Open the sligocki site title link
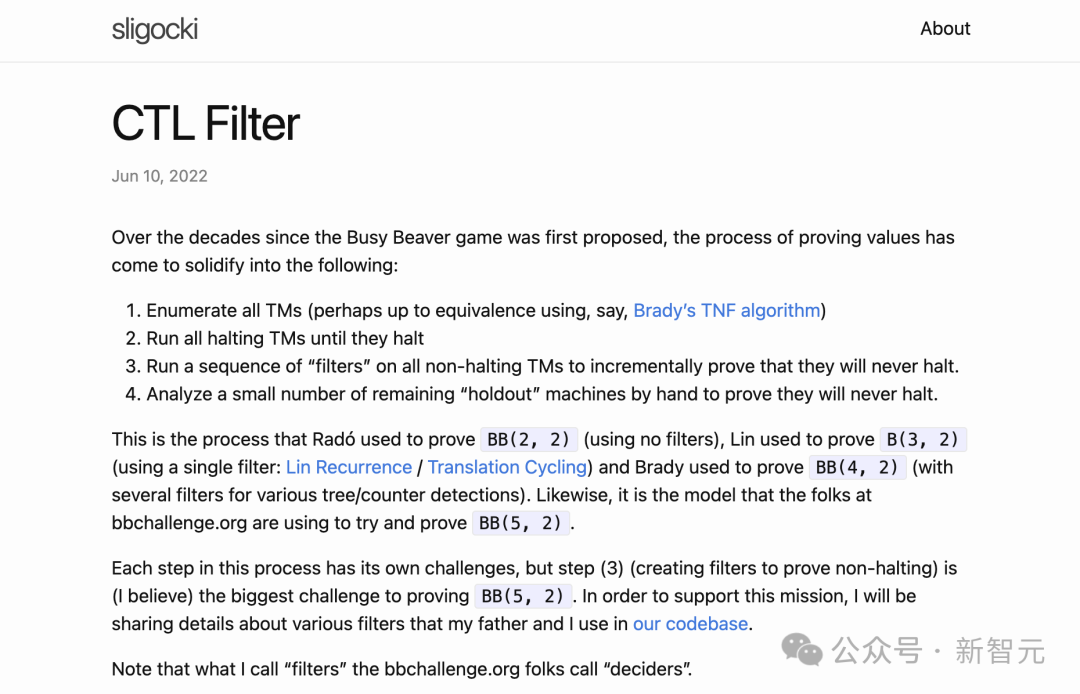 pyautogui.click(x=155, y=30)
